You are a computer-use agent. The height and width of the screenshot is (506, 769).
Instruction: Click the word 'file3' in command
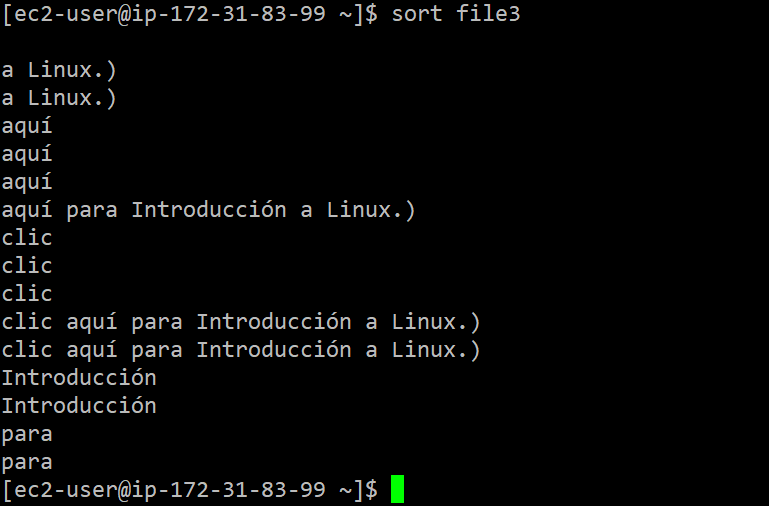(488, 13)
